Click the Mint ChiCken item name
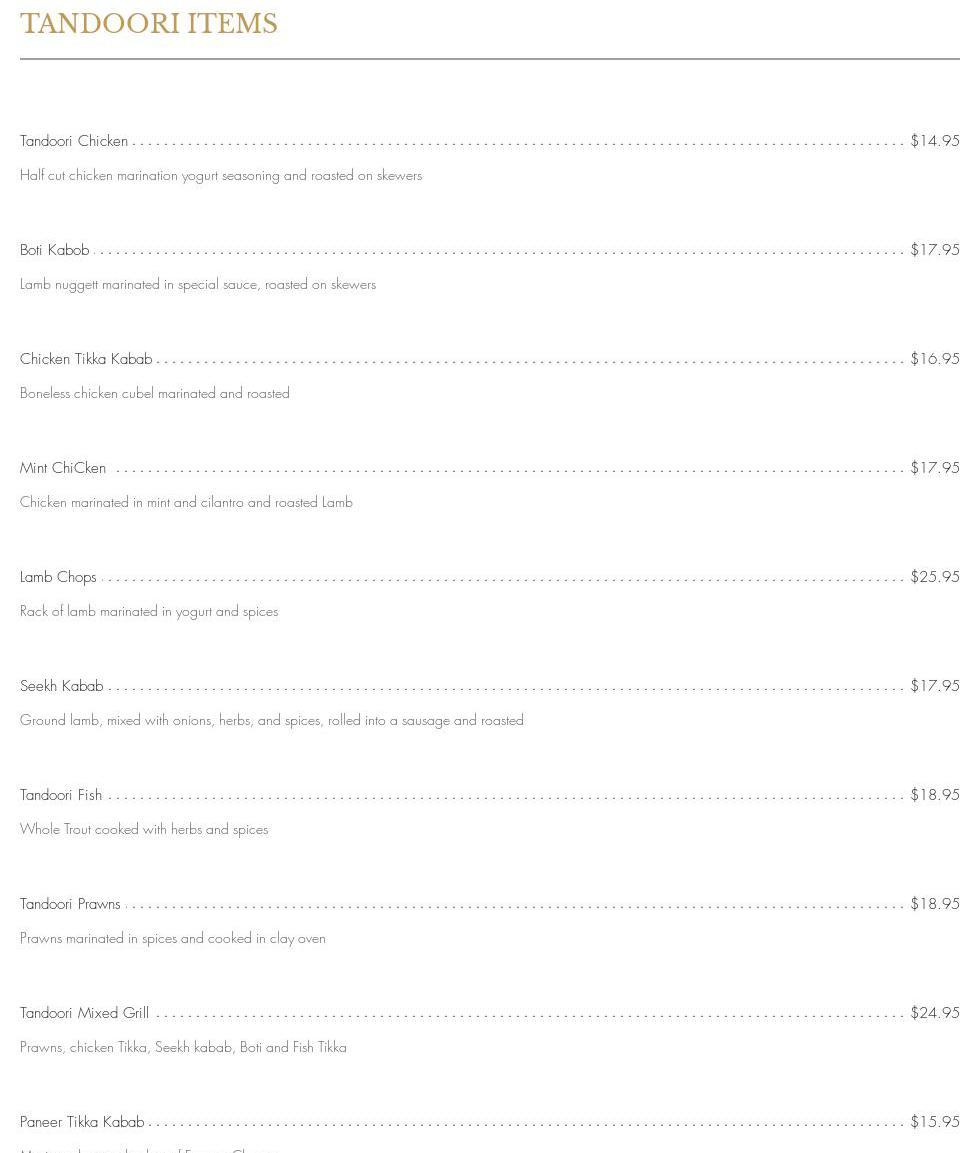 pos(63,468)
